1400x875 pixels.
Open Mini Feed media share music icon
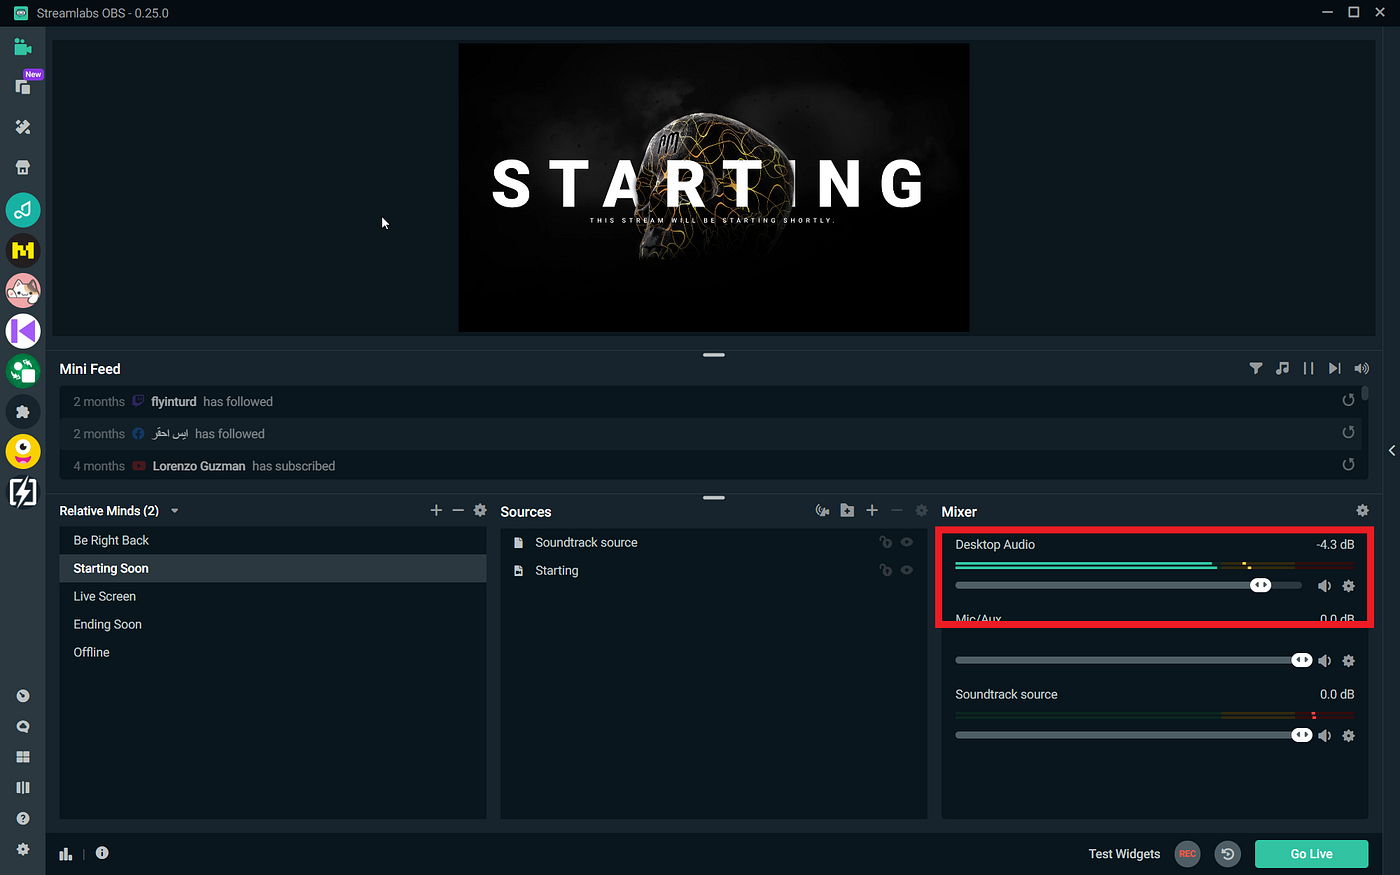click(1282, 368)
